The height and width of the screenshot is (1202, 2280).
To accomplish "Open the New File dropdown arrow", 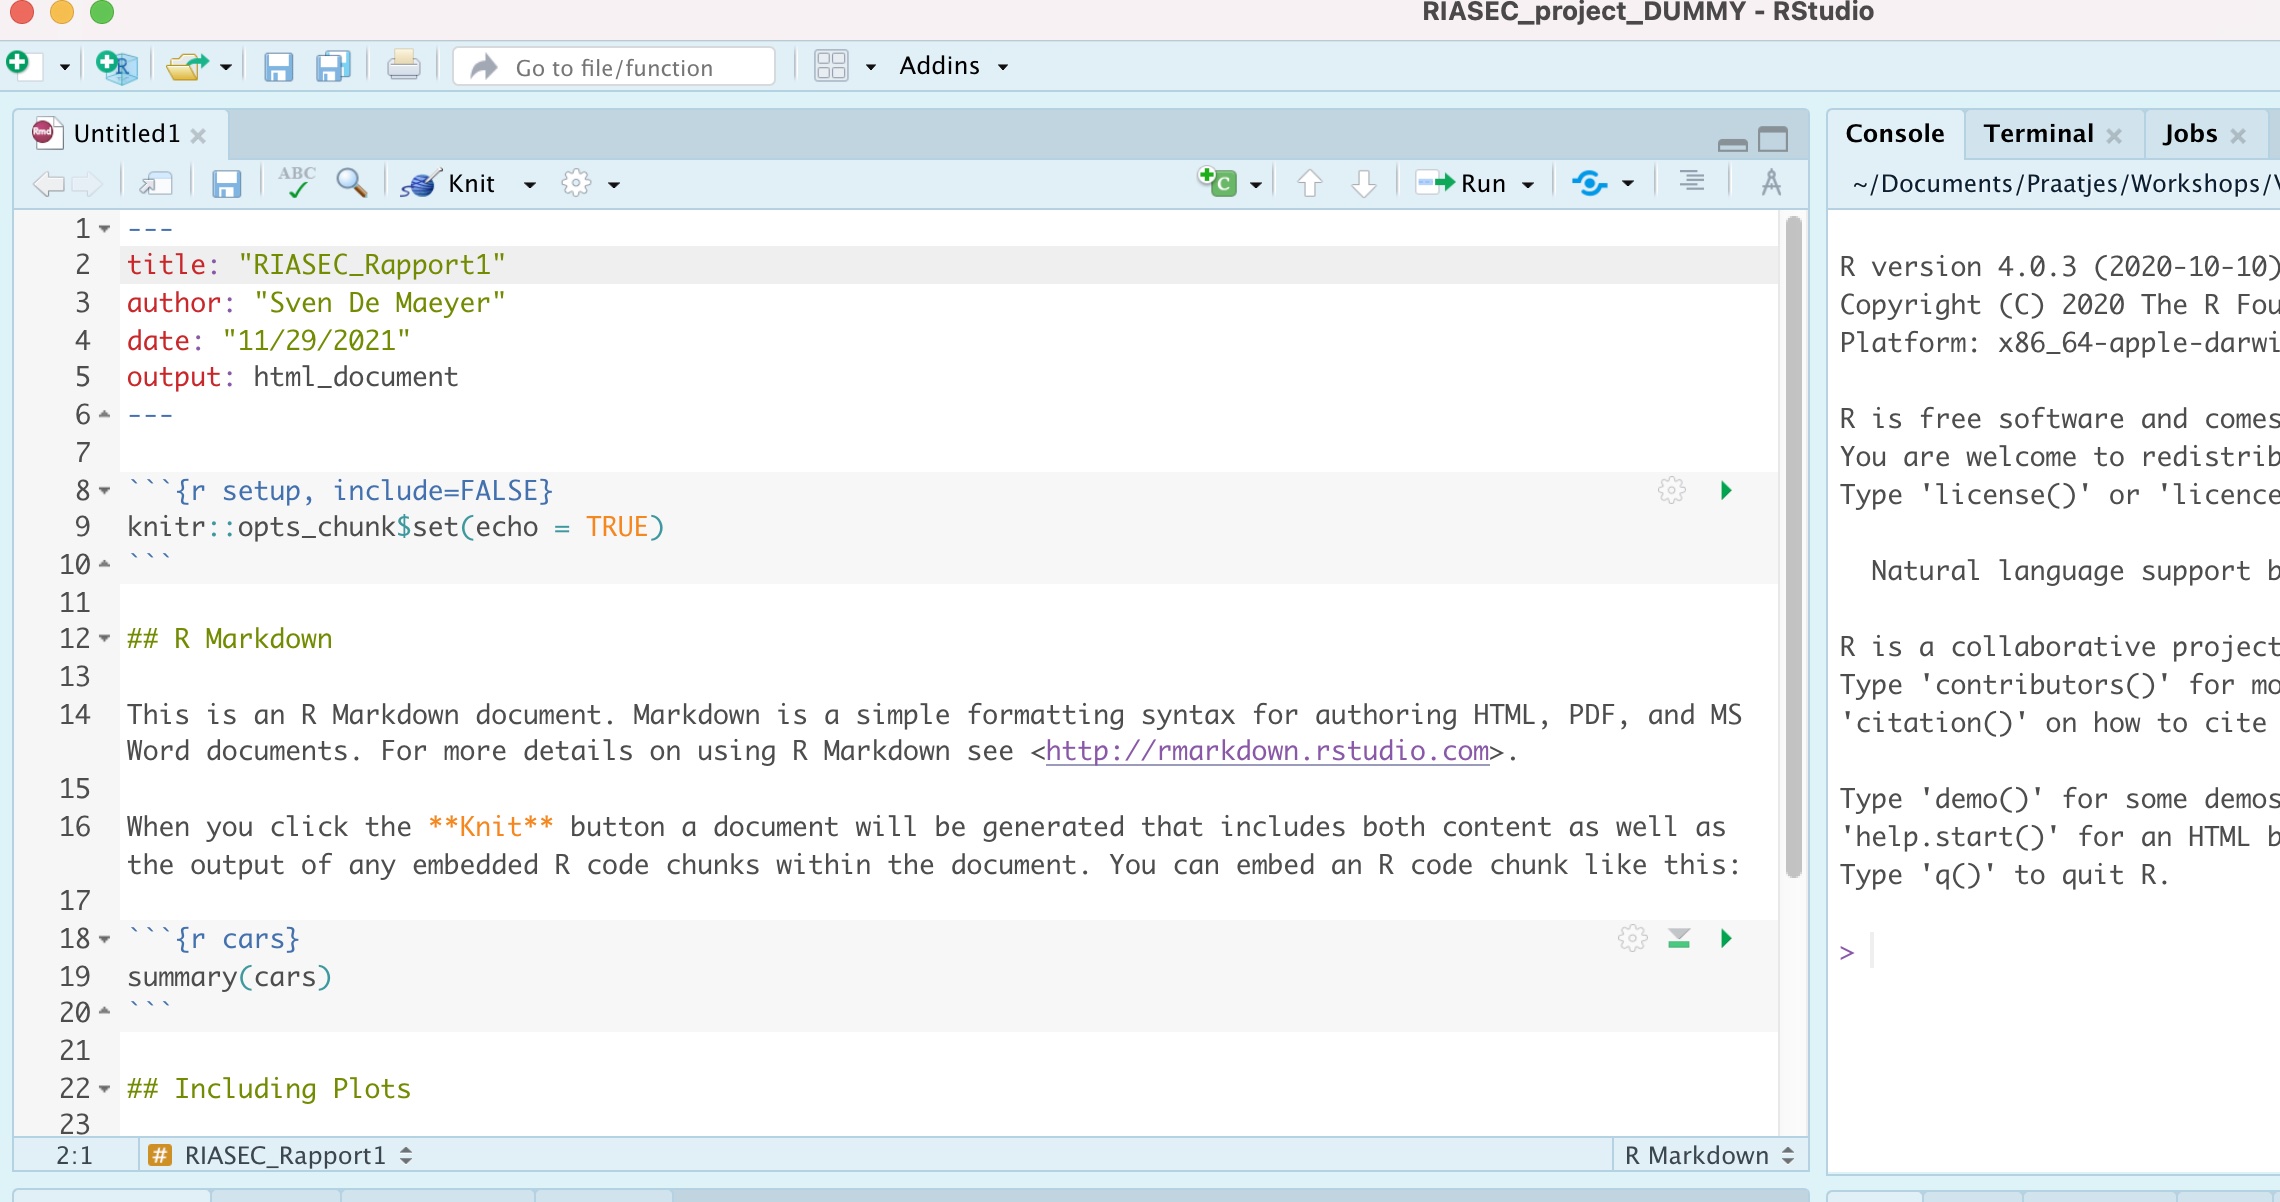I will 65,67.
